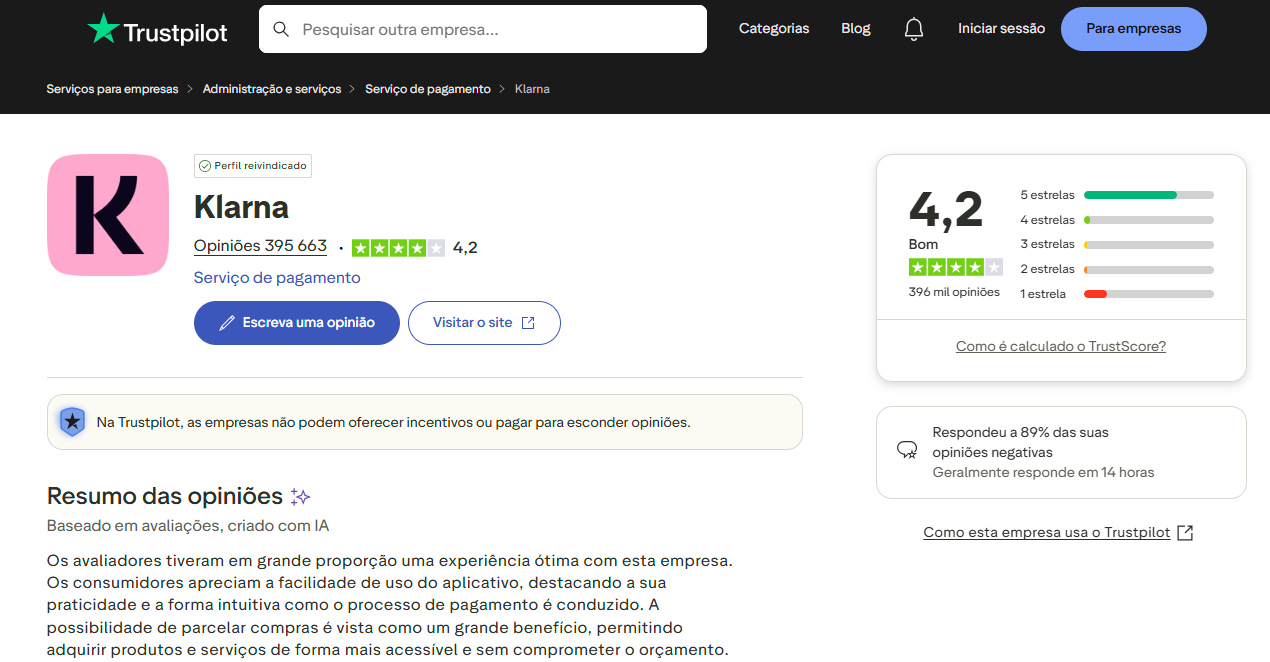
Task: Filter by 3 estrelas rating row
Action: (x=1117, y=244)
